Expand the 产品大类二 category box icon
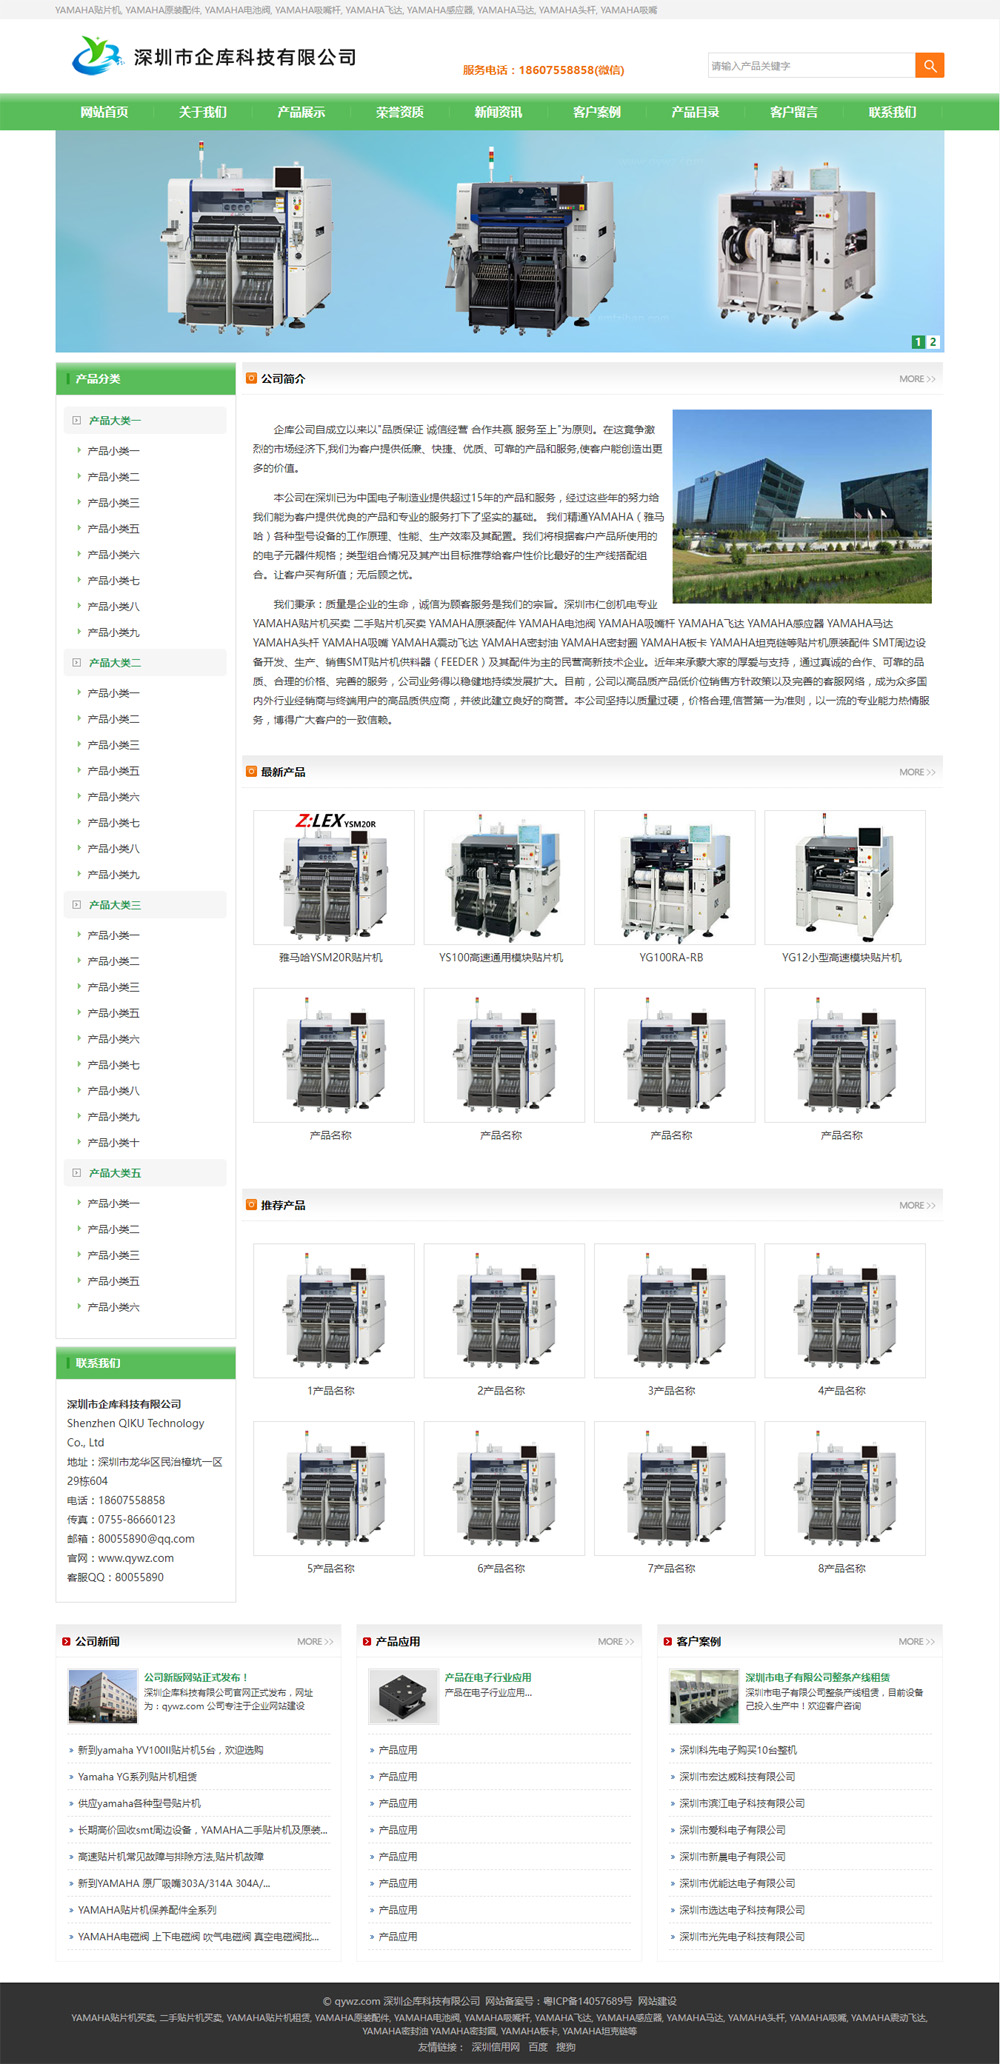 coord(76,662)
